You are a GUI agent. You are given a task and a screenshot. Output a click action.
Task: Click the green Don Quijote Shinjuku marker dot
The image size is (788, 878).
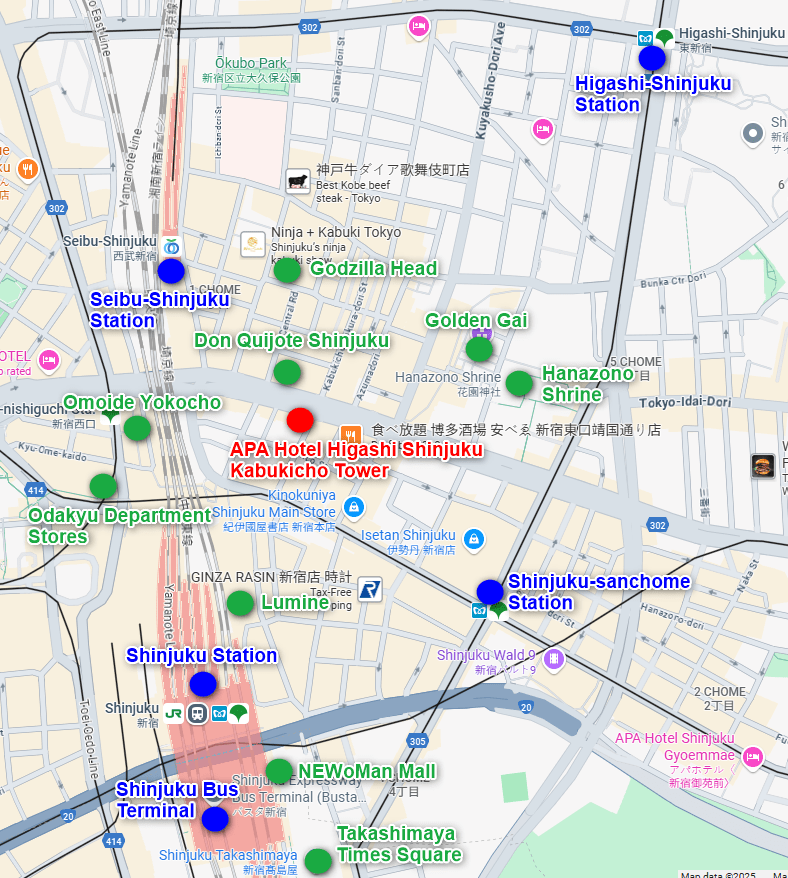coord(287,373)
